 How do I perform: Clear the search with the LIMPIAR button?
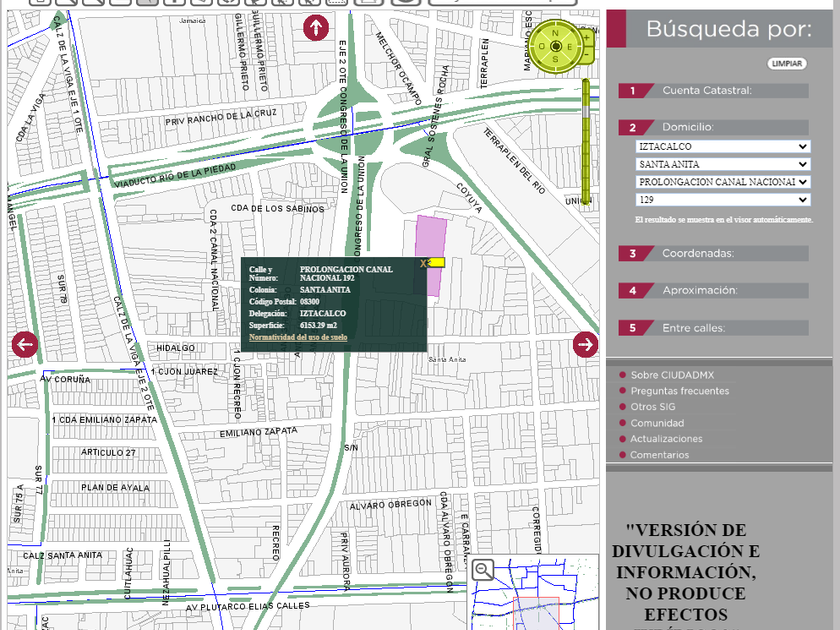point(786,64)
